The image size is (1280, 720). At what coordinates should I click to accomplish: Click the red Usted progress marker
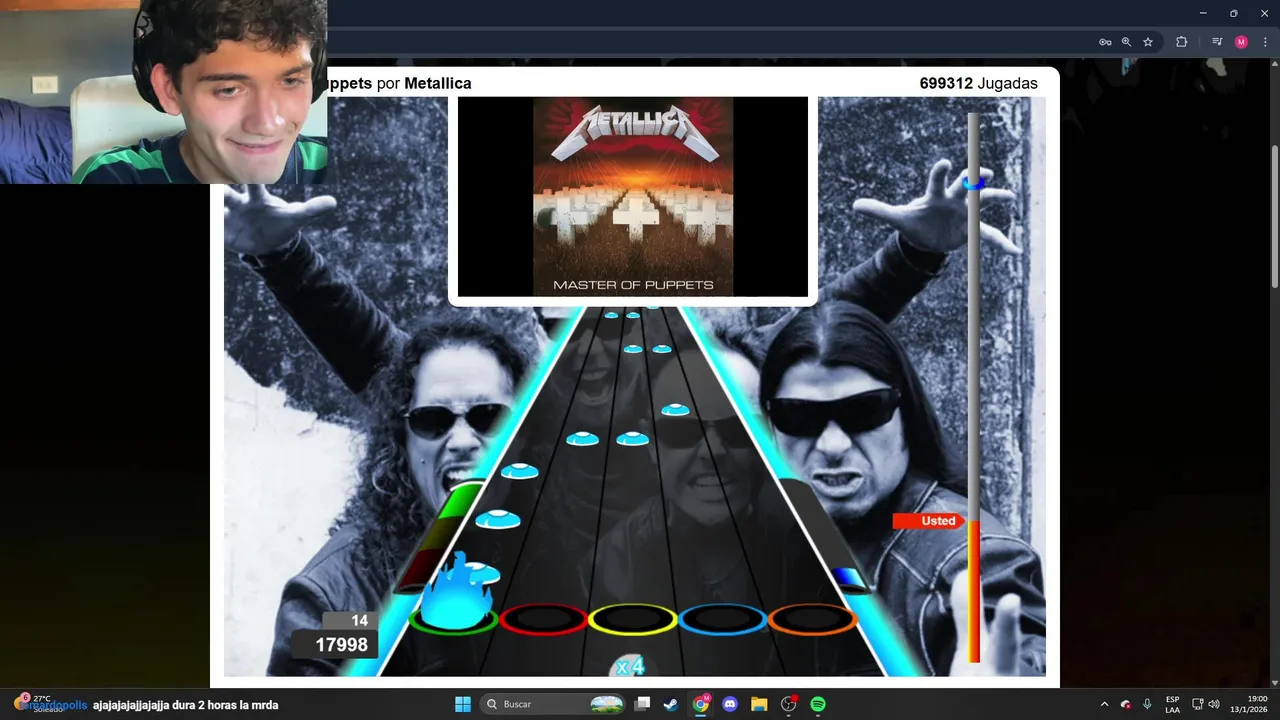click(930, 521)
